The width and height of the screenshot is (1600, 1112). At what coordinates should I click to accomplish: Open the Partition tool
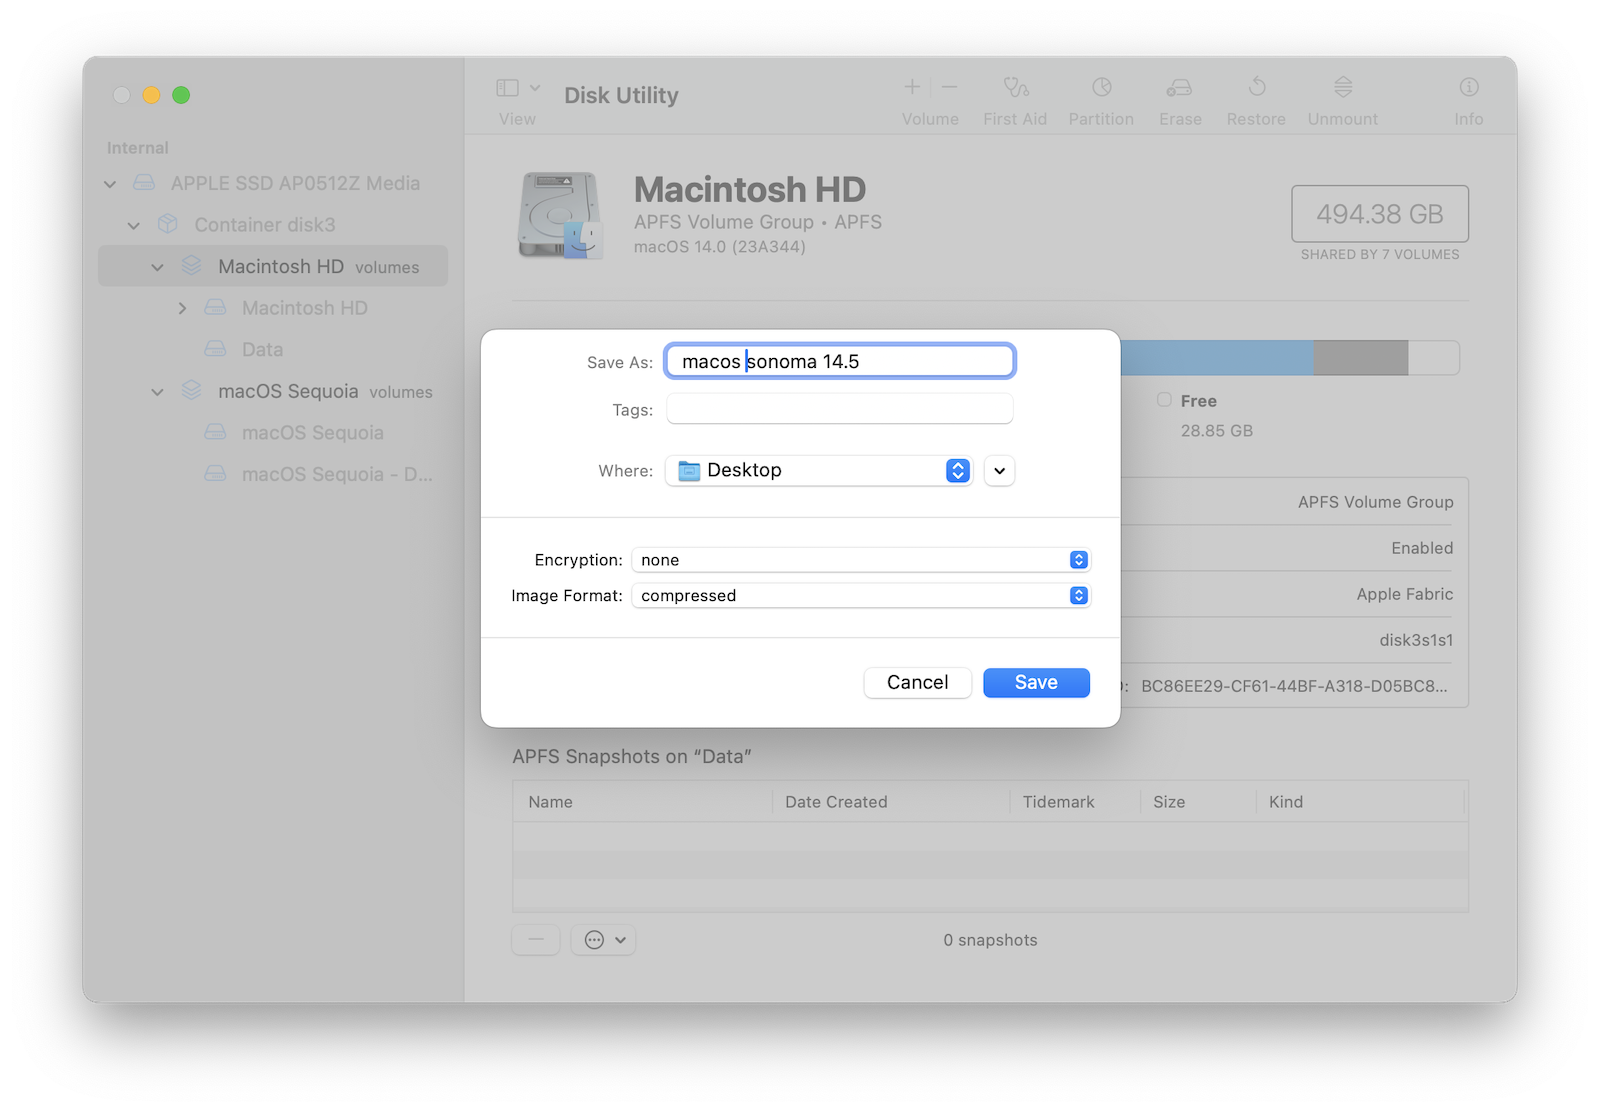(x=1101, y=88)
